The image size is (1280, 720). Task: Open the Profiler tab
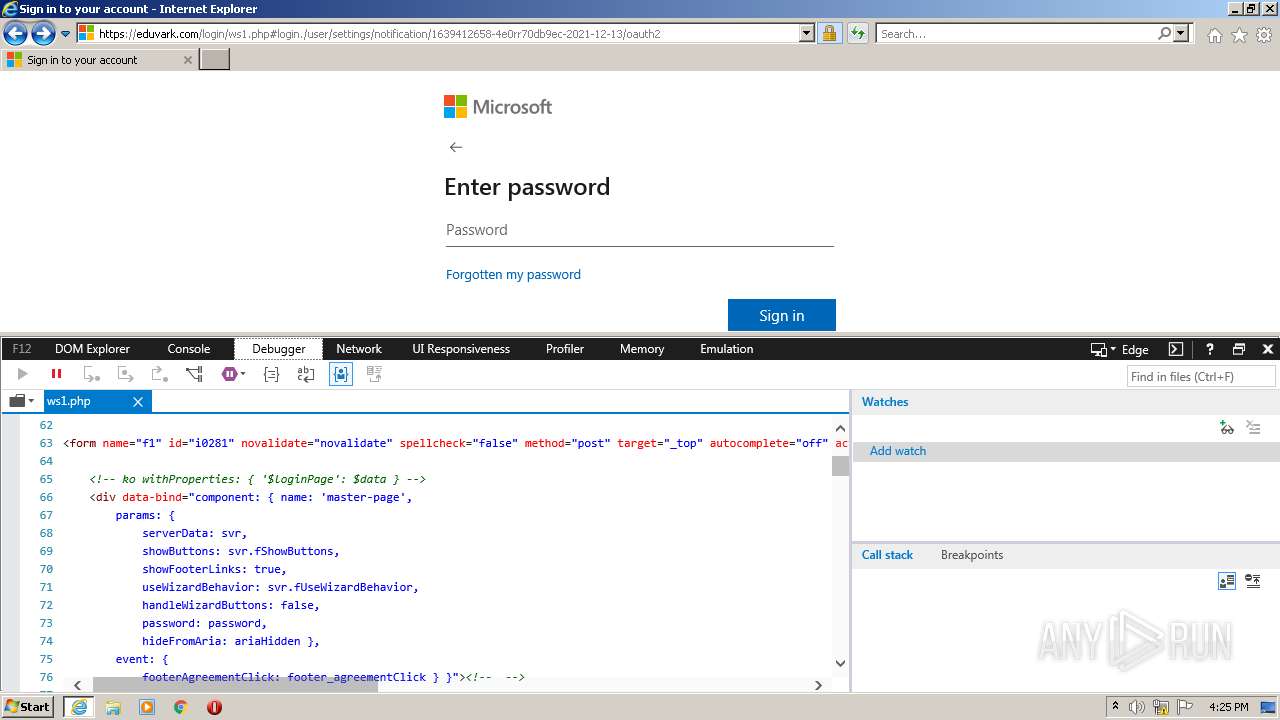[565, 349]
